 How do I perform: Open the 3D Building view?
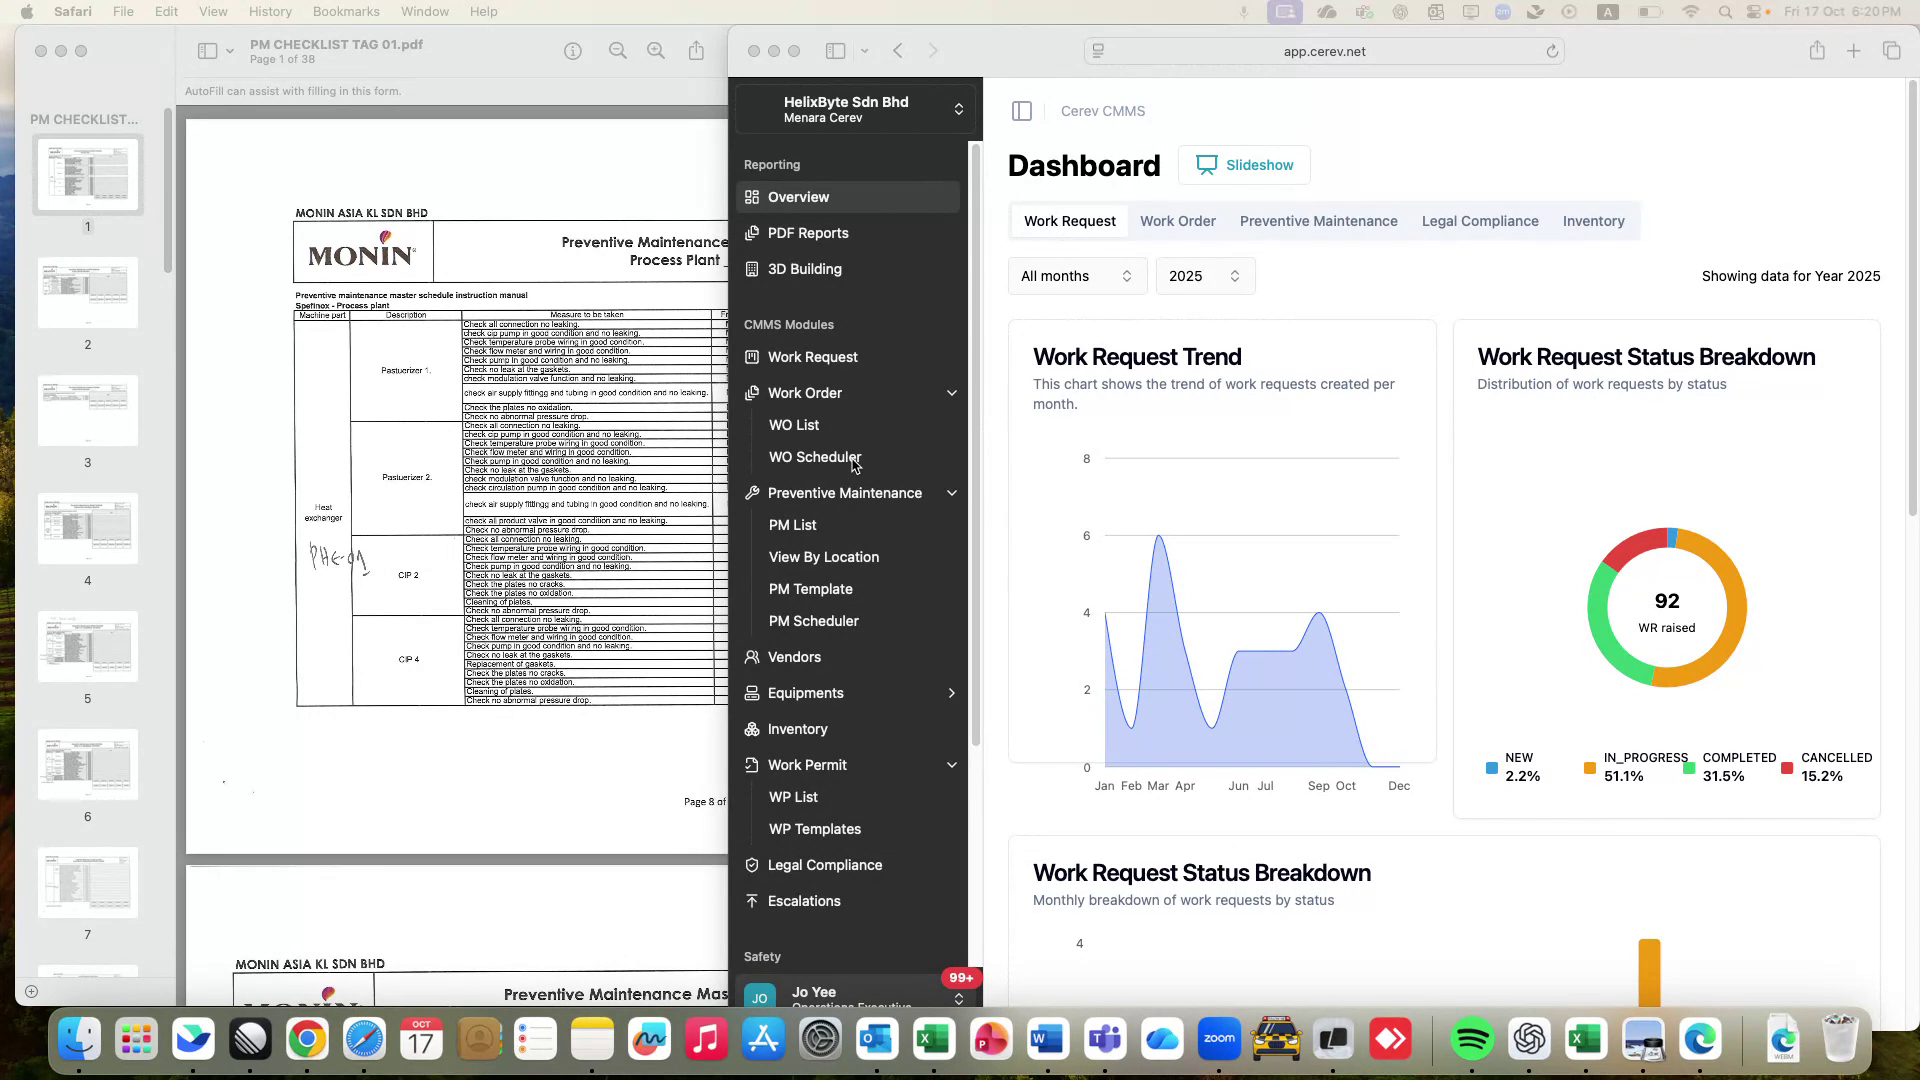804,269
